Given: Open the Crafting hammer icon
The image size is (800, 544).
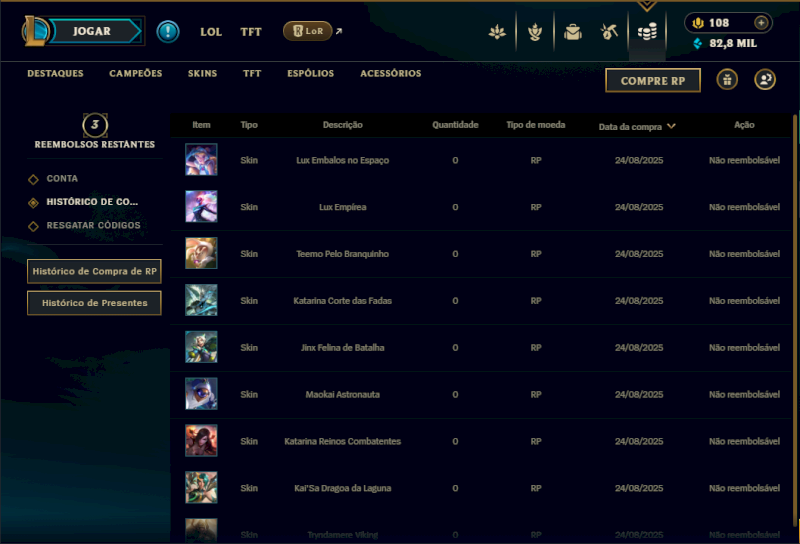Looking at the screenshot, I should (609, 32).
